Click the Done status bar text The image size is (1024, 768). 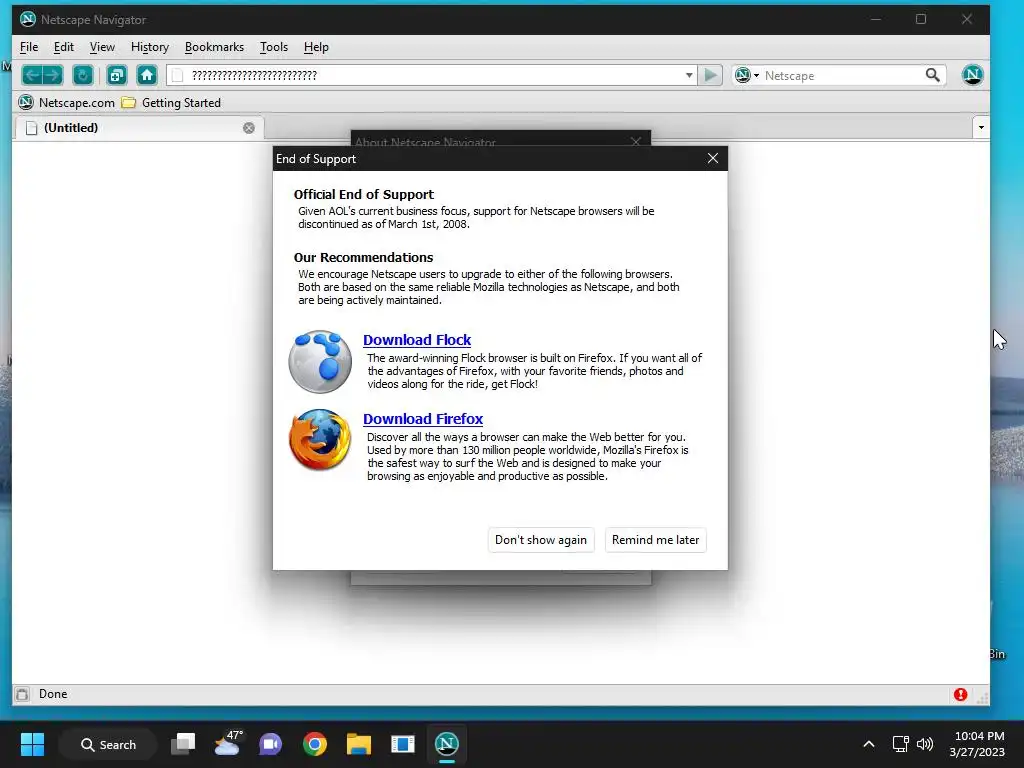pos(53,694)
